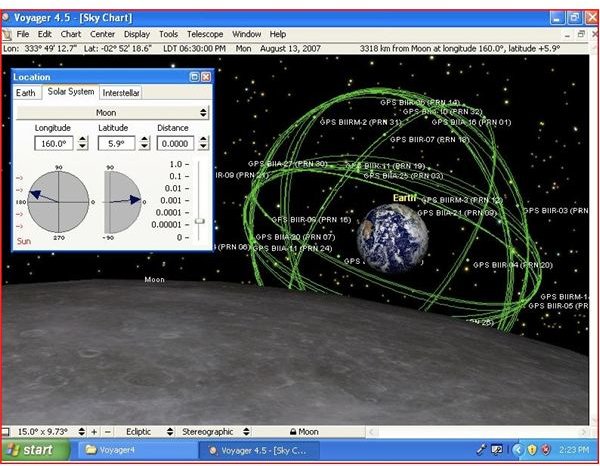This screenshot has width=600, height=466.
Task: Click the Distance stepper arrows
Action: (204, 143)
